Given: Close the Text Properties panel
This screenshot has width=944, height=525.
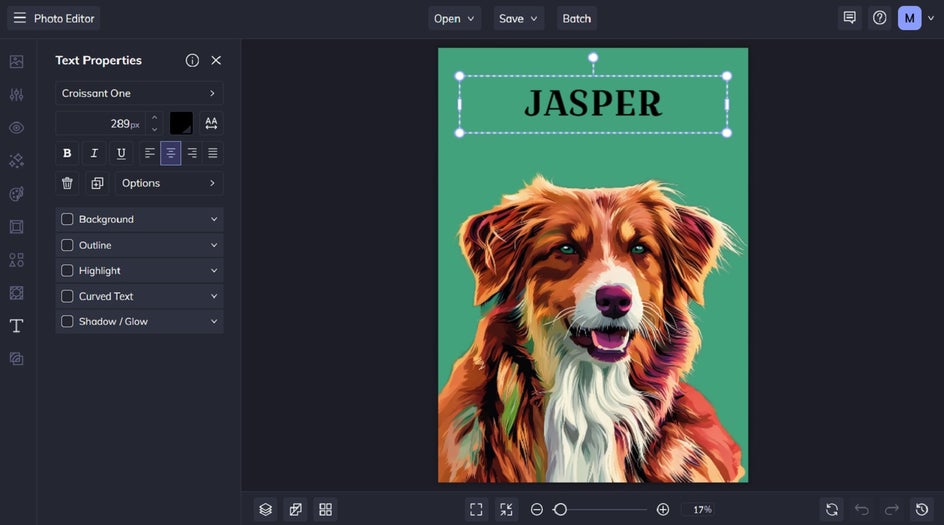Looking at the screenshot, I should 216,60.
